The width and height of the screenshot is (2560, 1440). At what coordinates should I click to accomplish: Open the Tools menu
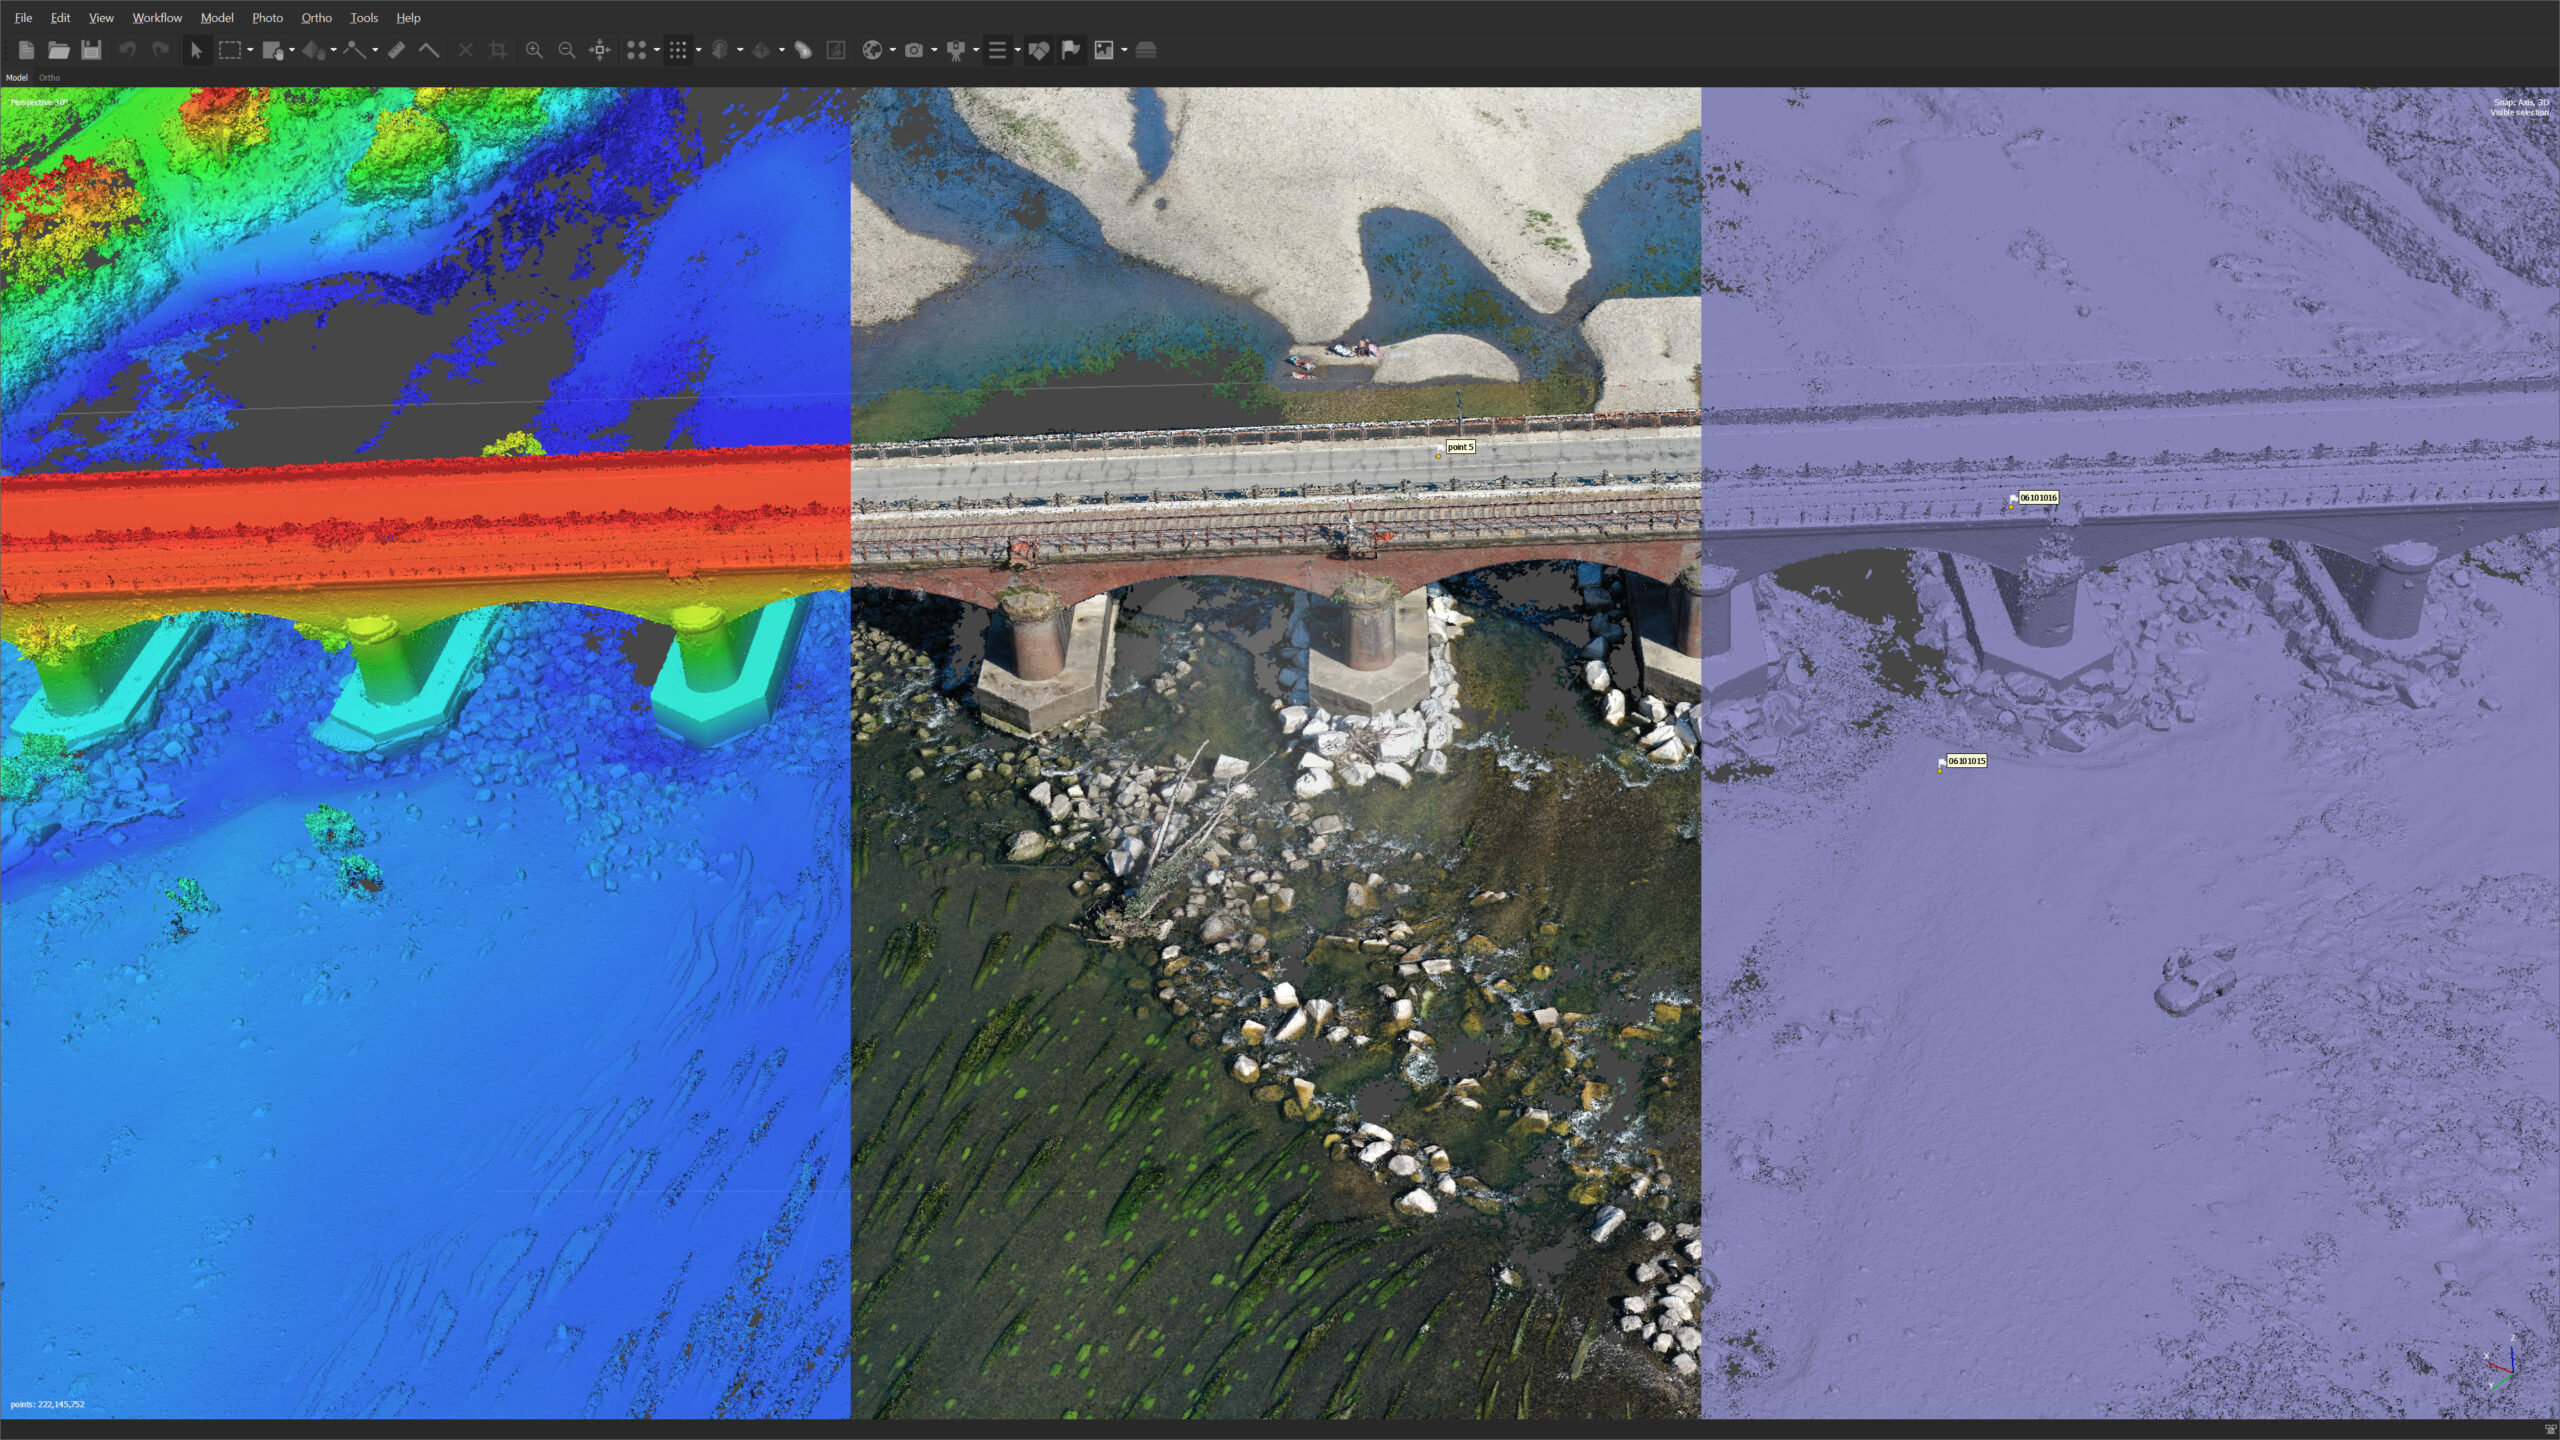point(363,18)
